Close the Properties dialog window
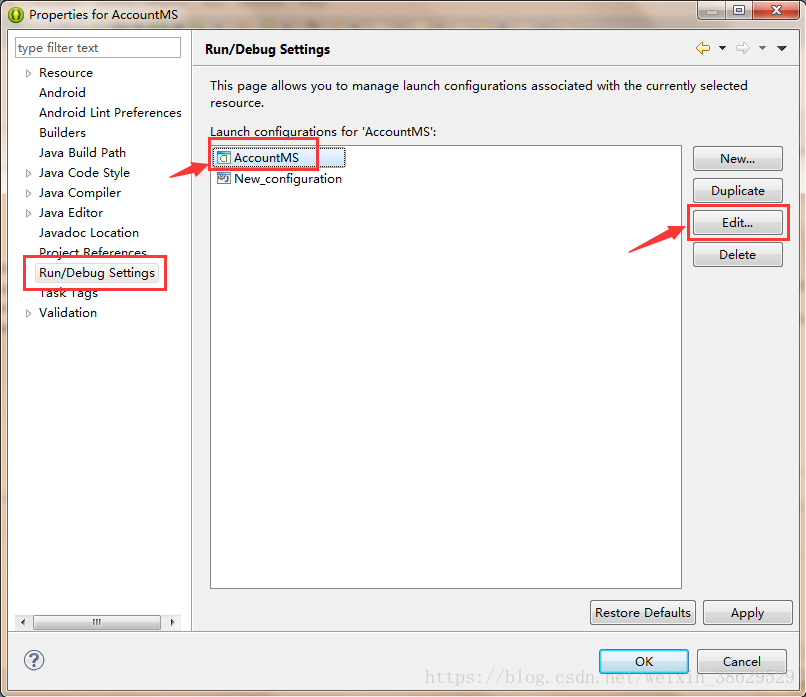Screen dimensions: 806x697 pos(777,10)
